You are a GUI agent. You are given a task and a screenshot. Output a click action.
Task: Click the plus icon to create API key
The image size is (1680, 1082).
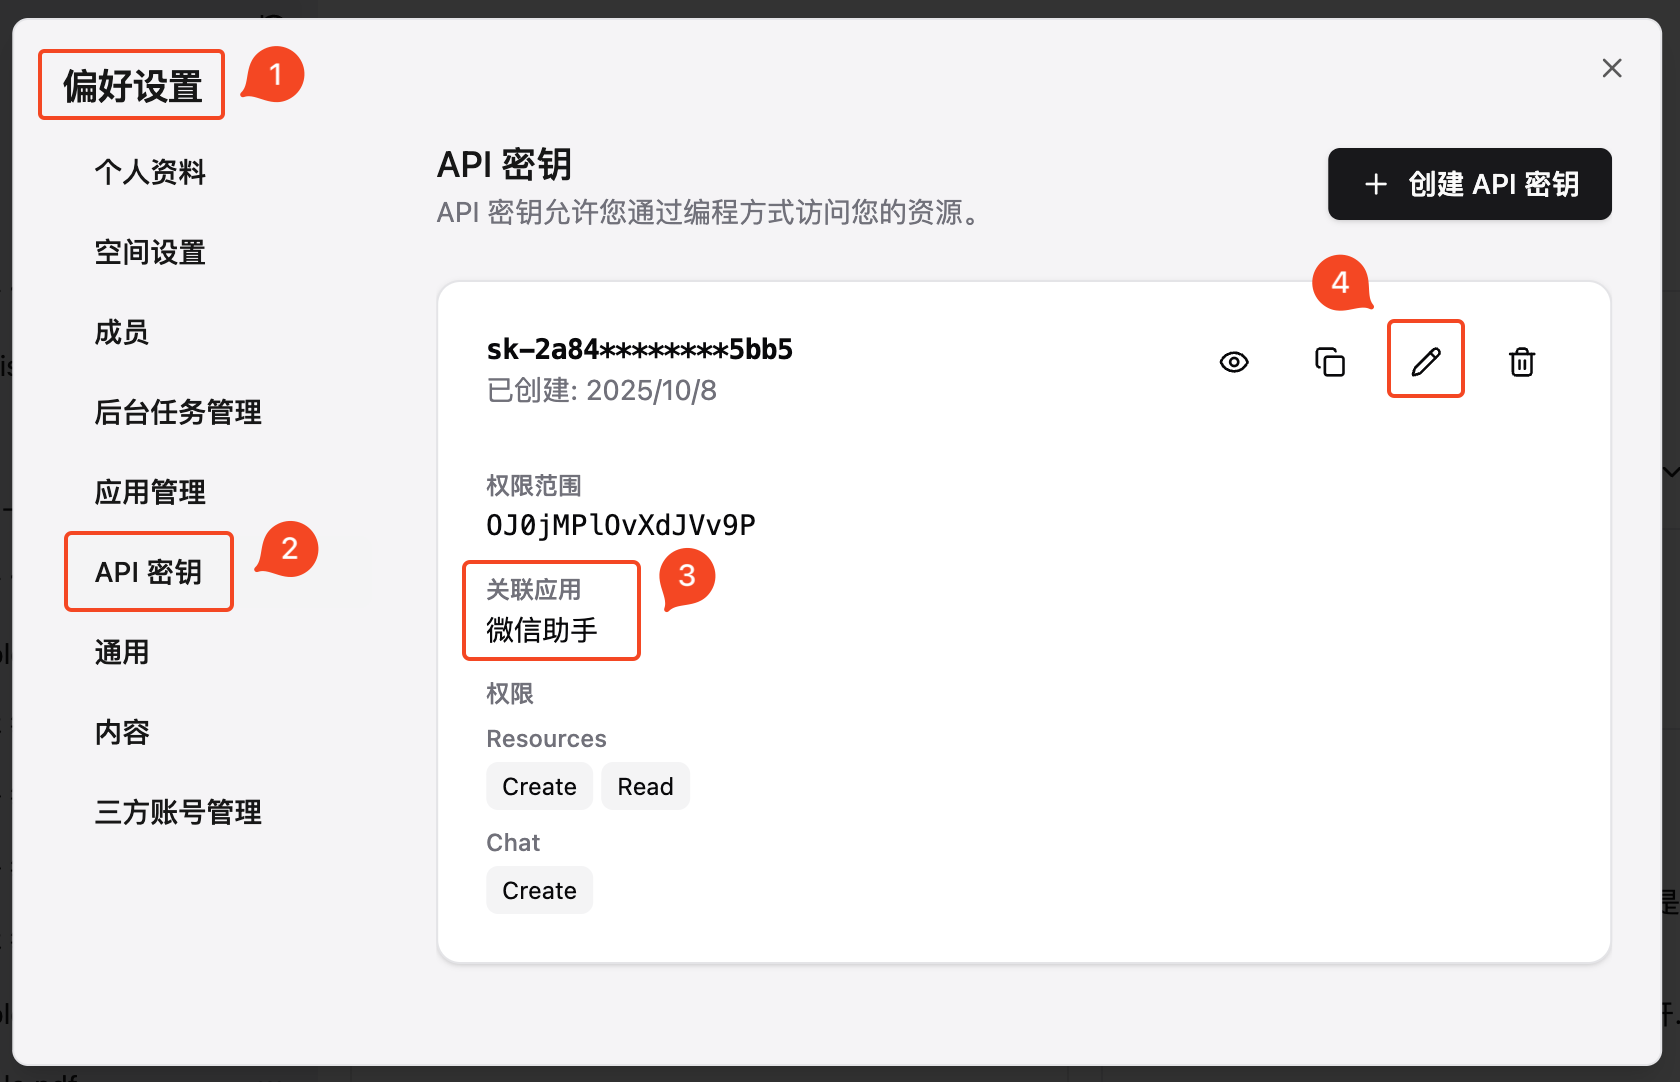coord(1376,184)
